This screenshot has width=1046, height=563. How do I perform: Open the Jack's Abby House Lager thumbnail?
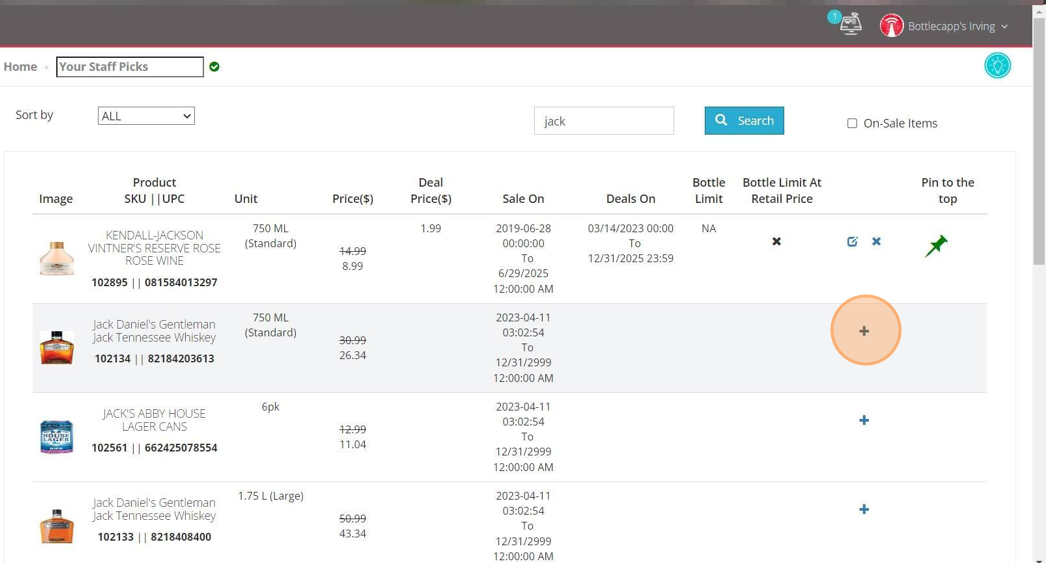coord(57,437)
